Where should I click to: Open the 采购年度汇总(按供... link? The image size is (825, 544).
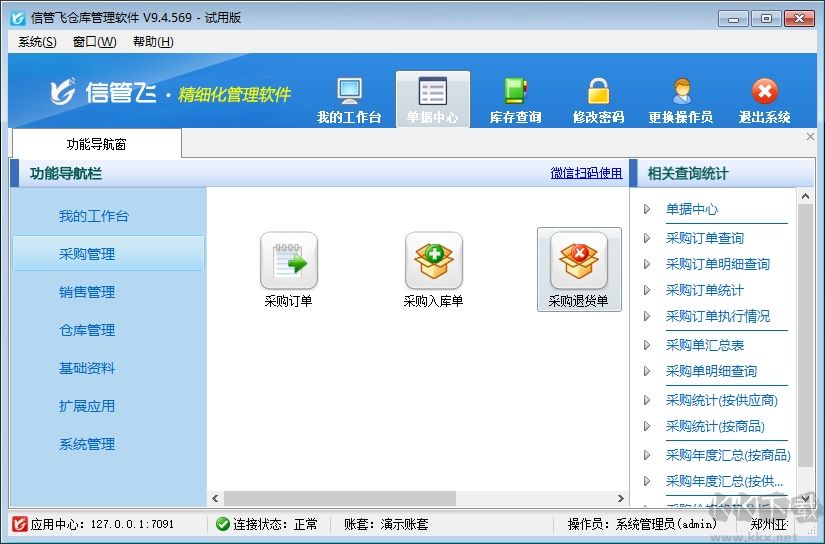(x=724, y=481)
